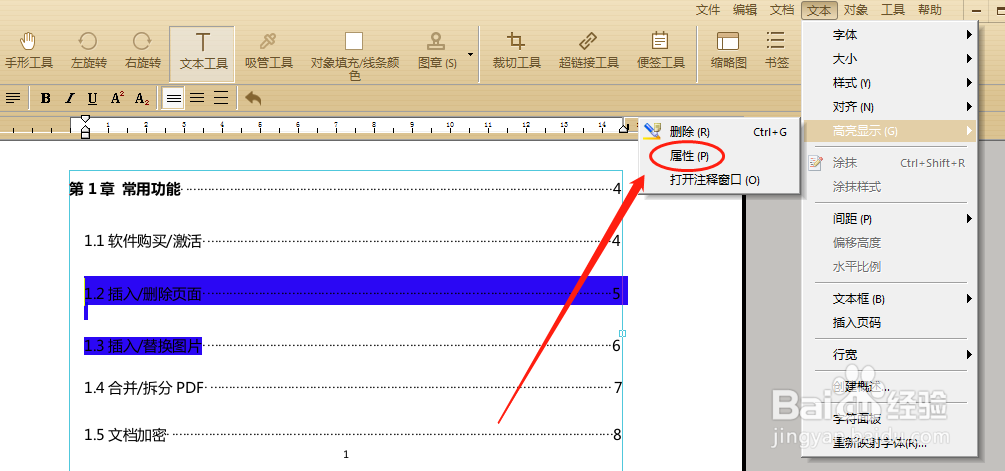
Task: Show Thumbnails panel (缩略图)
Action: tap(729, 51)
